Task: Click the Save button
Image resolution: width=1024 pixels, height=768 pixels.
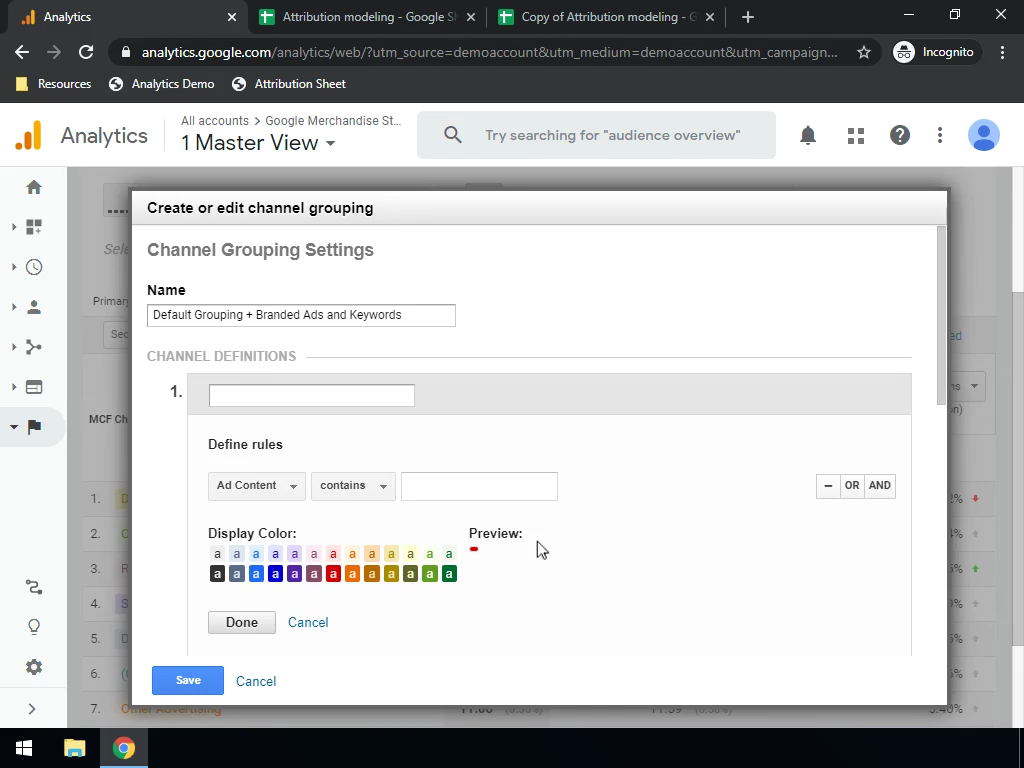Action: click(188, 680)
